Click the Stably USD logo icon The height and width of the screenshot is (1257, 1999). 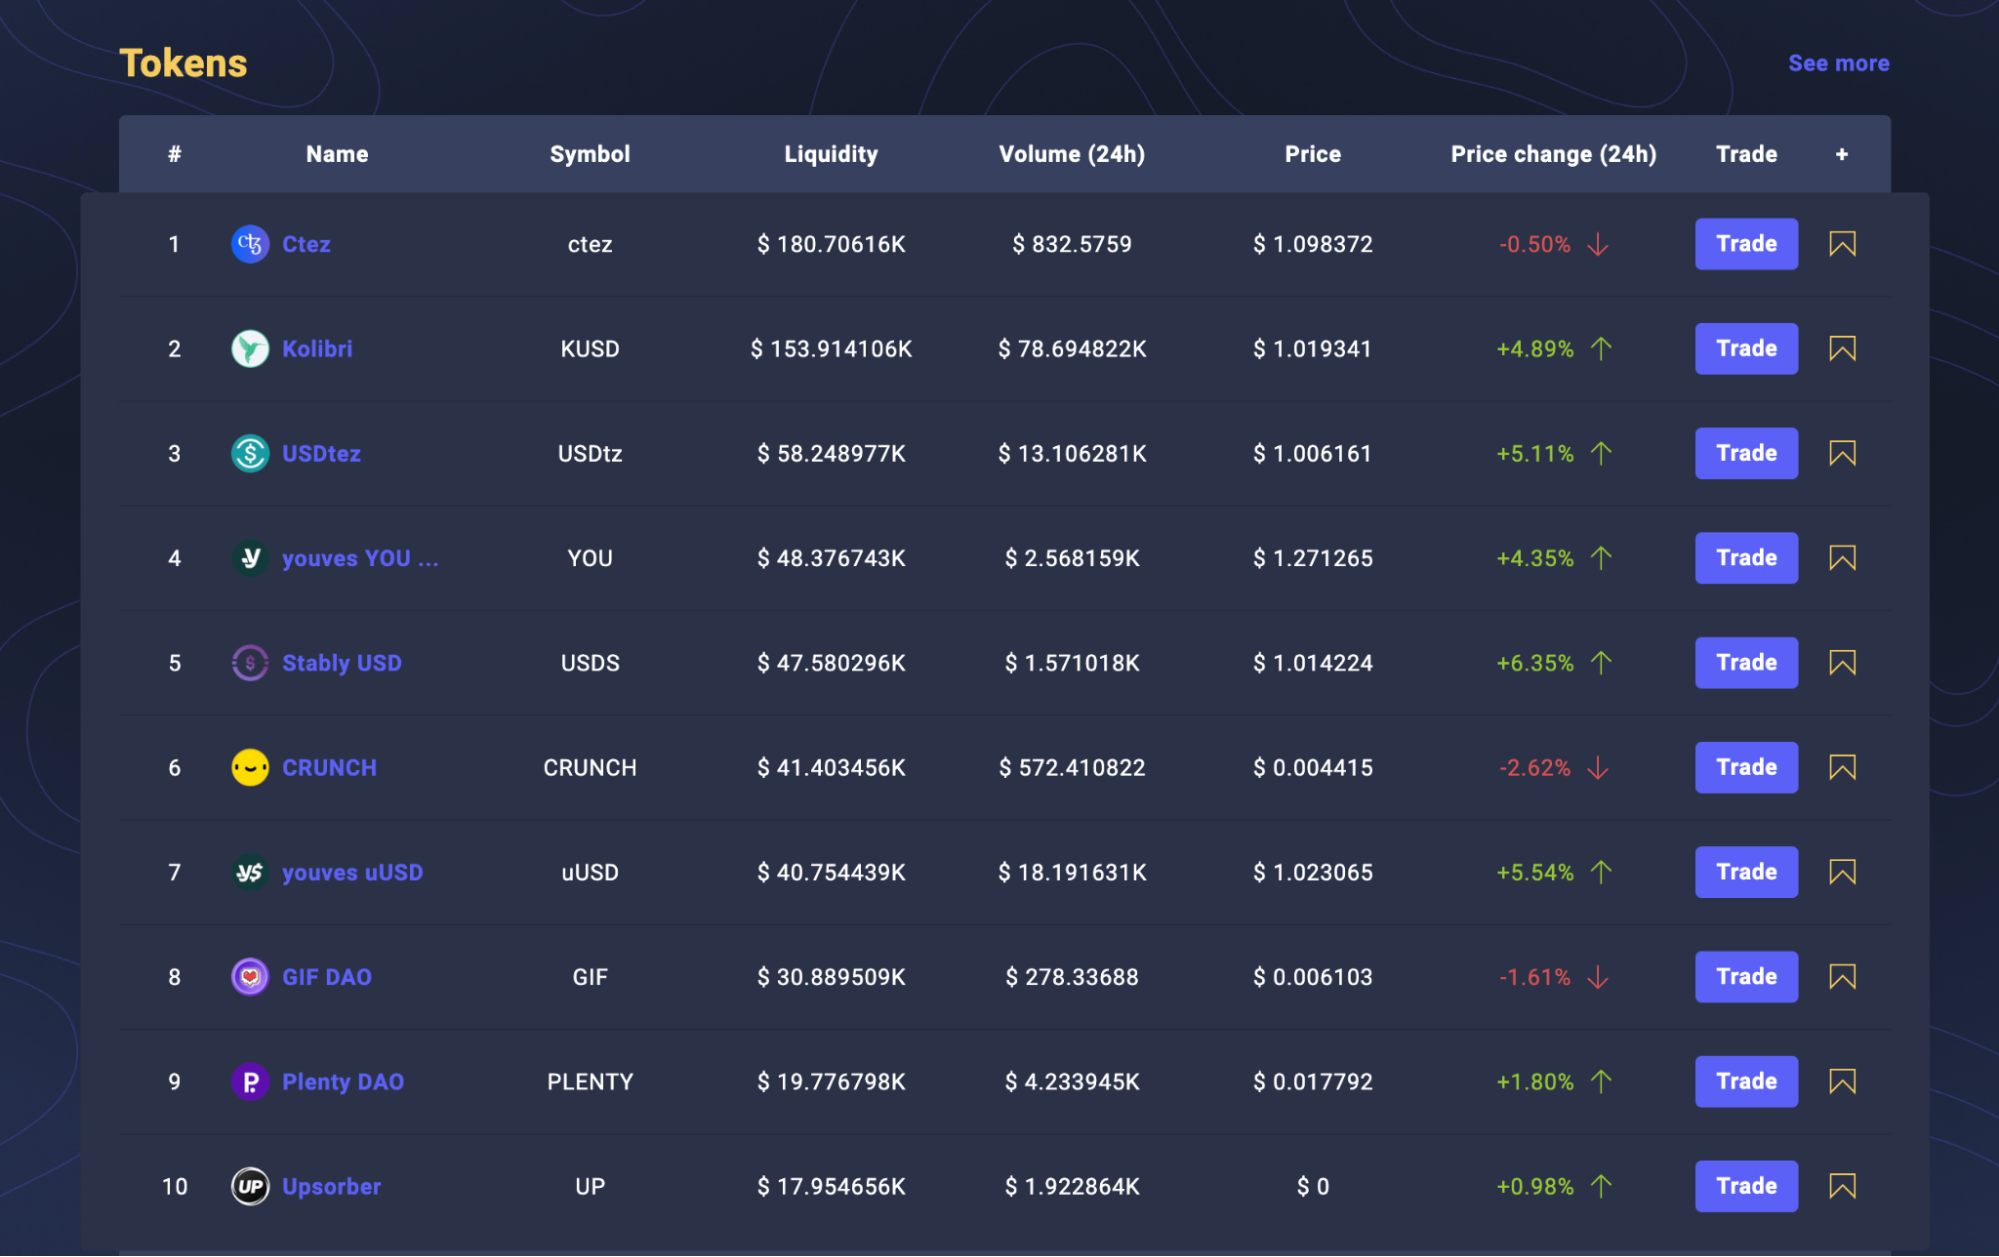click(250, 663)
